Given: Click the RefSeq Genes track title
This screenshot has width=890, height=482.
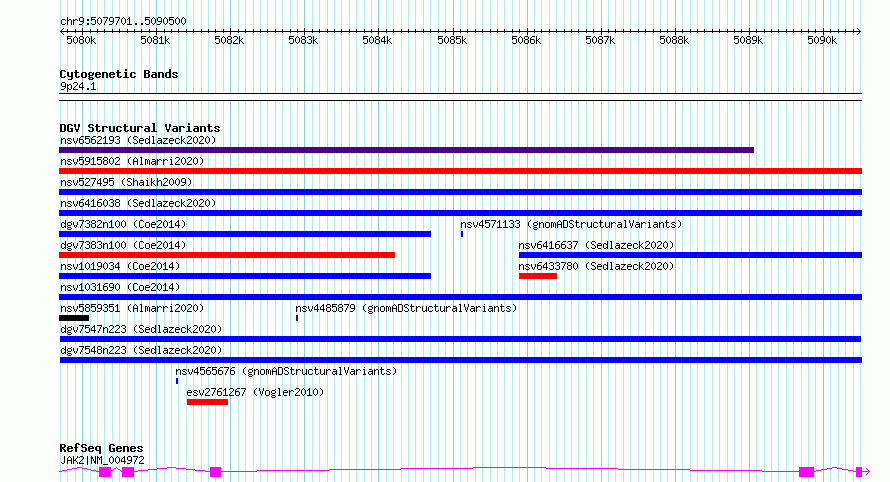Looking at the screenshot, I should point(101,449).
